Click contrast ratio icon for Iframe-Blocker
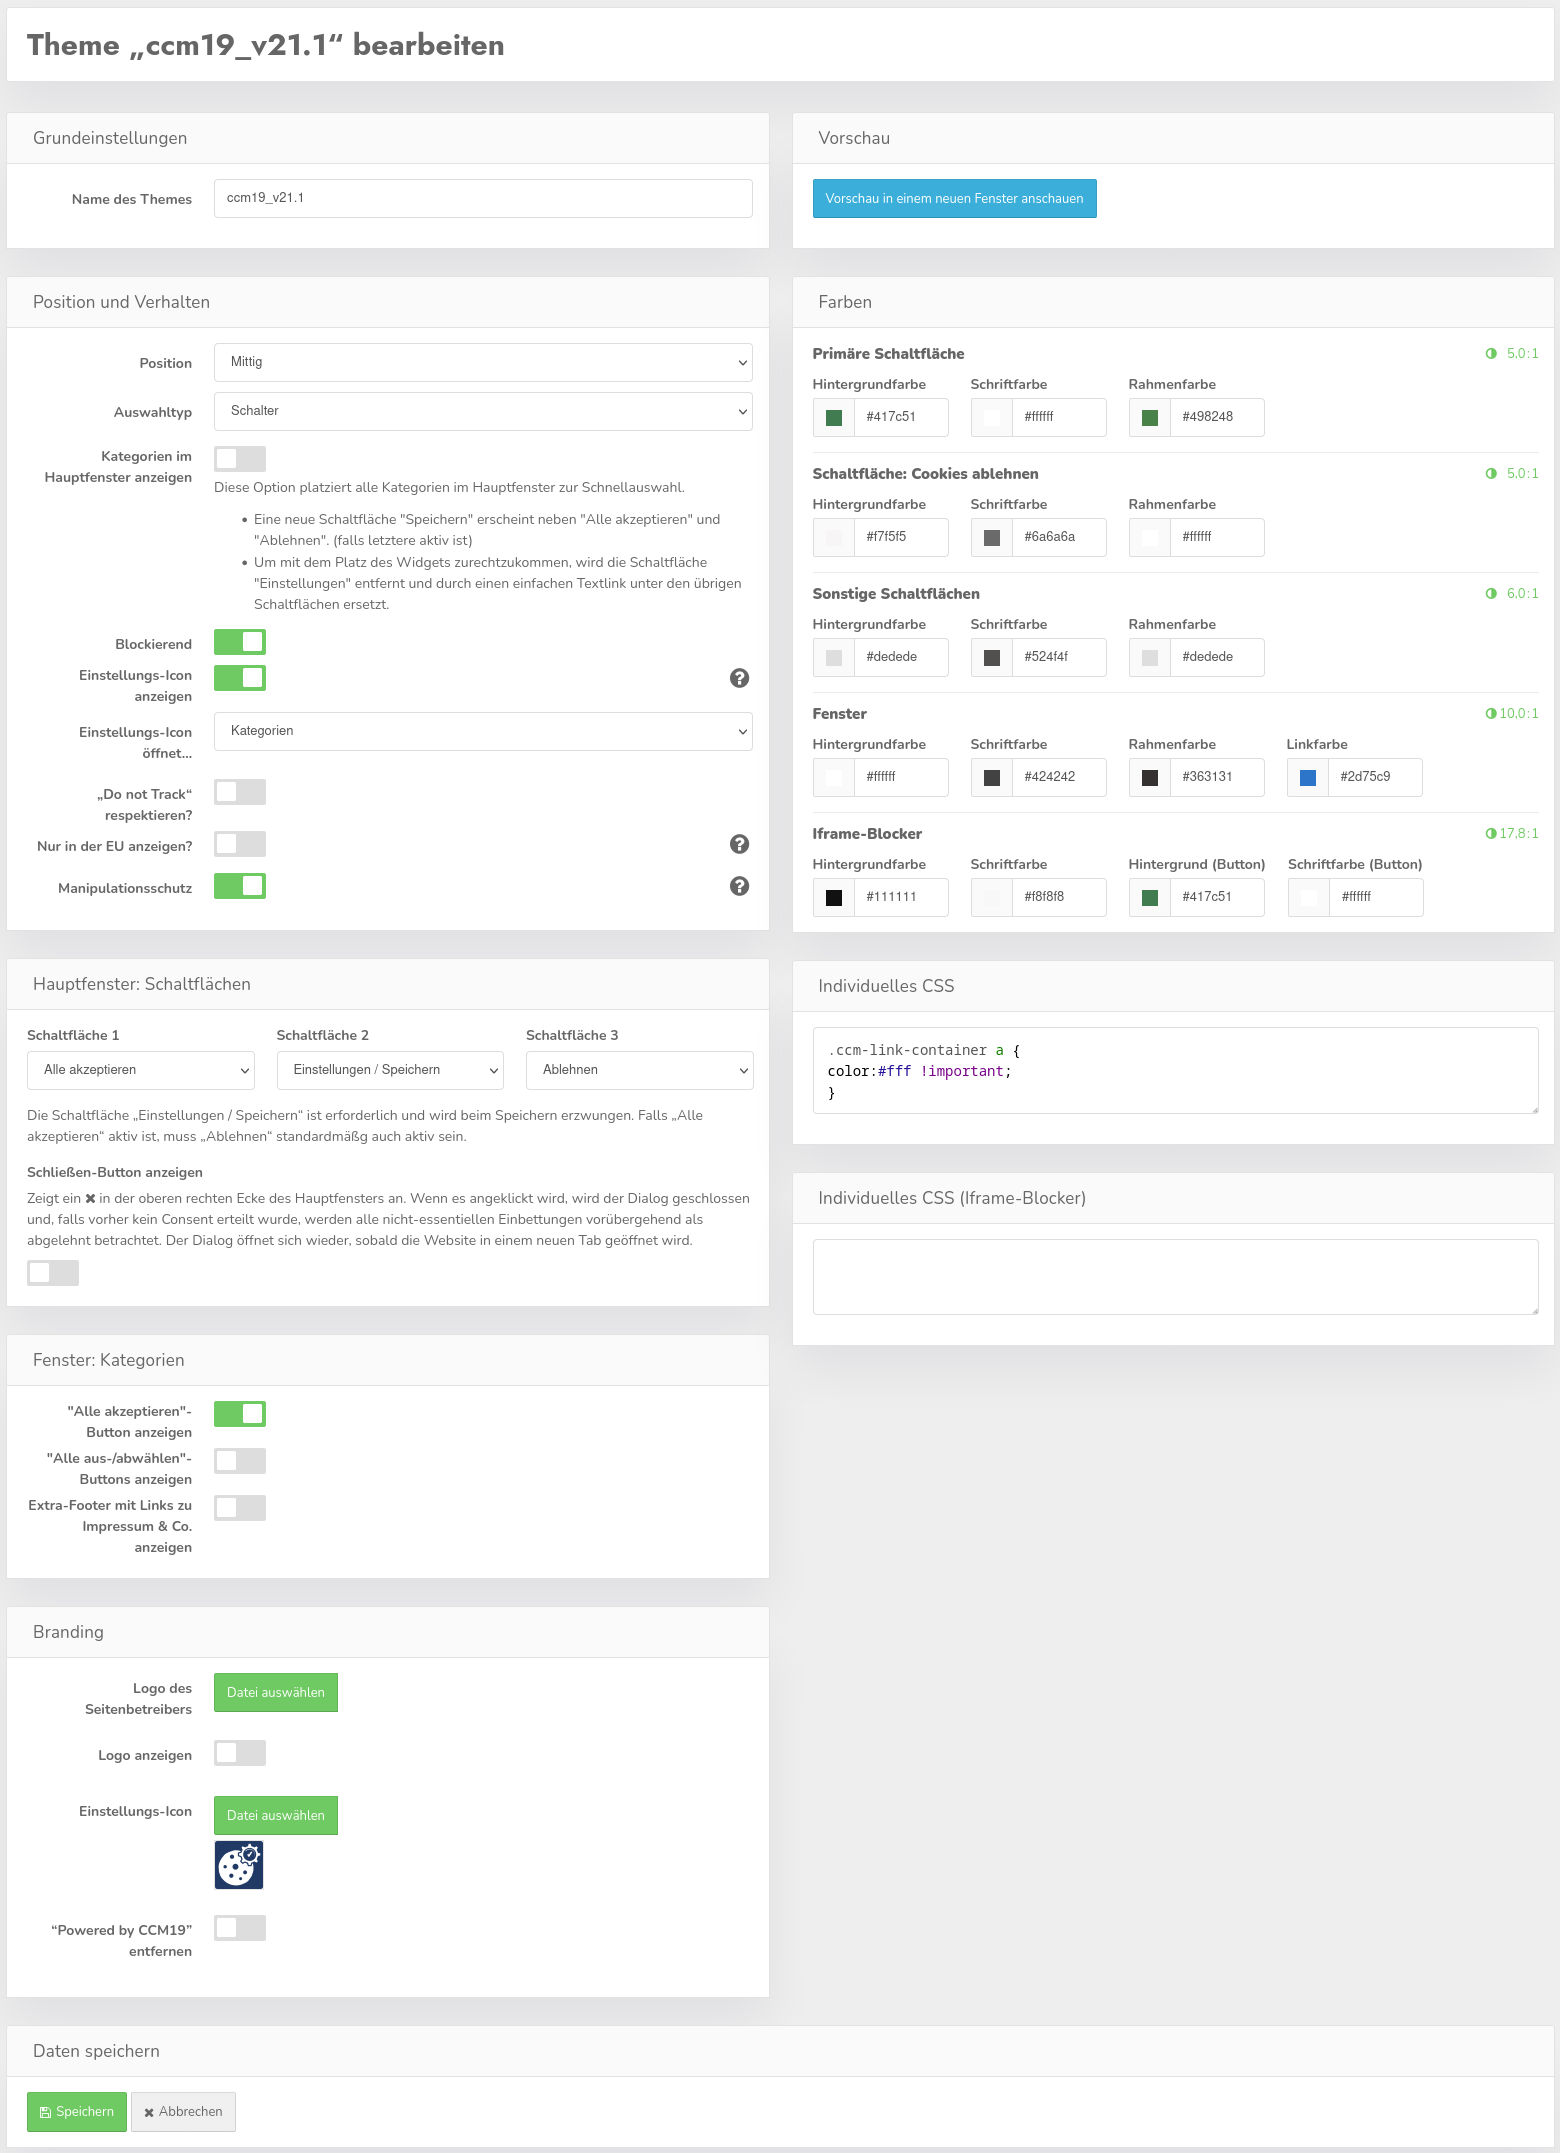The height and width of the screenshot is (2153, 1560). pyautogui.click(x=1491, y=834)
